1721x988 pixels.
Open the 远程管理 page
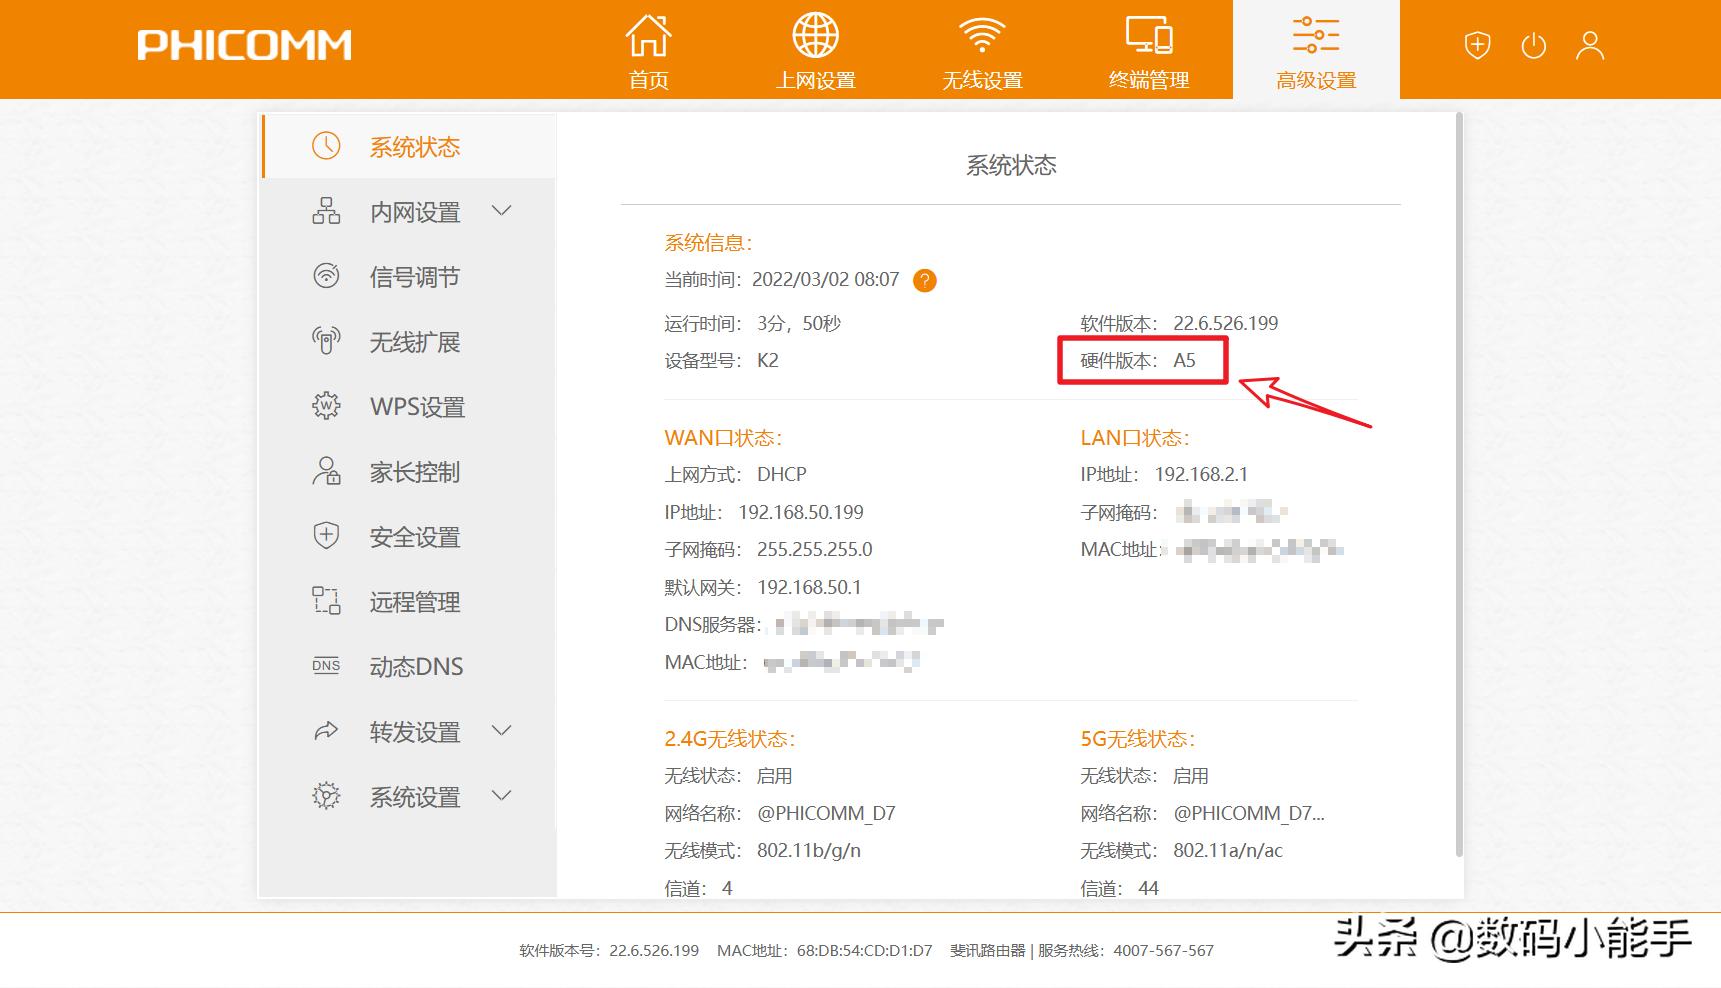(415, 601)
